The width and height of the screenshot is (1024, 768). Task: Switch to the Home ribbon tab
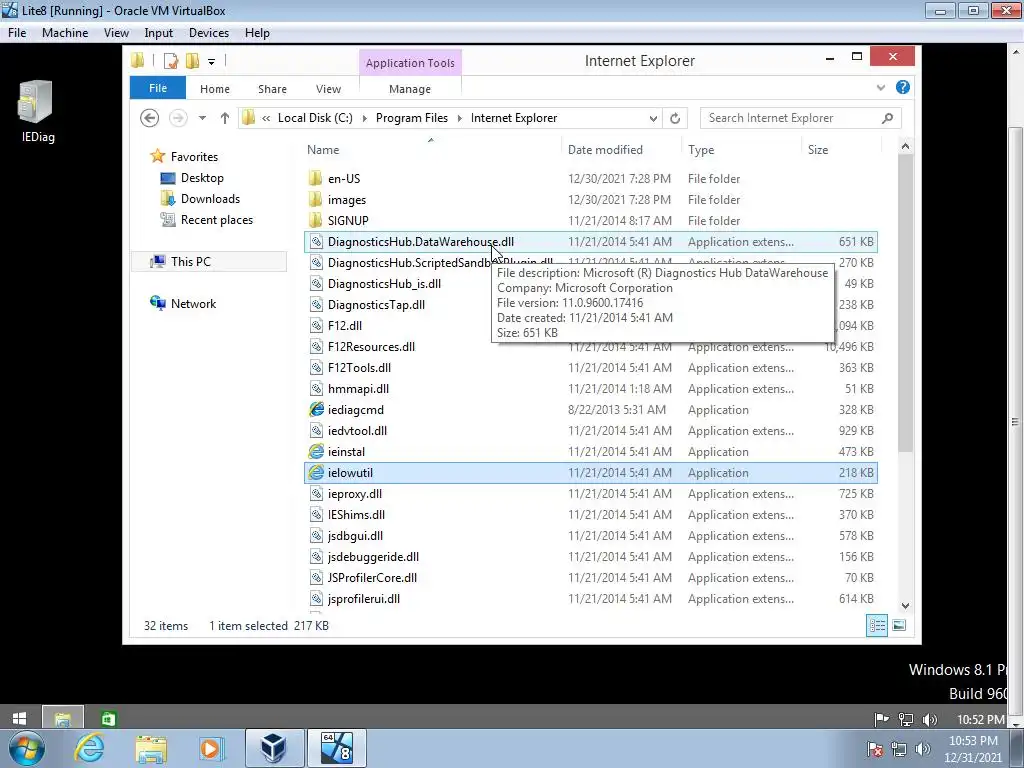pos(215,89)
